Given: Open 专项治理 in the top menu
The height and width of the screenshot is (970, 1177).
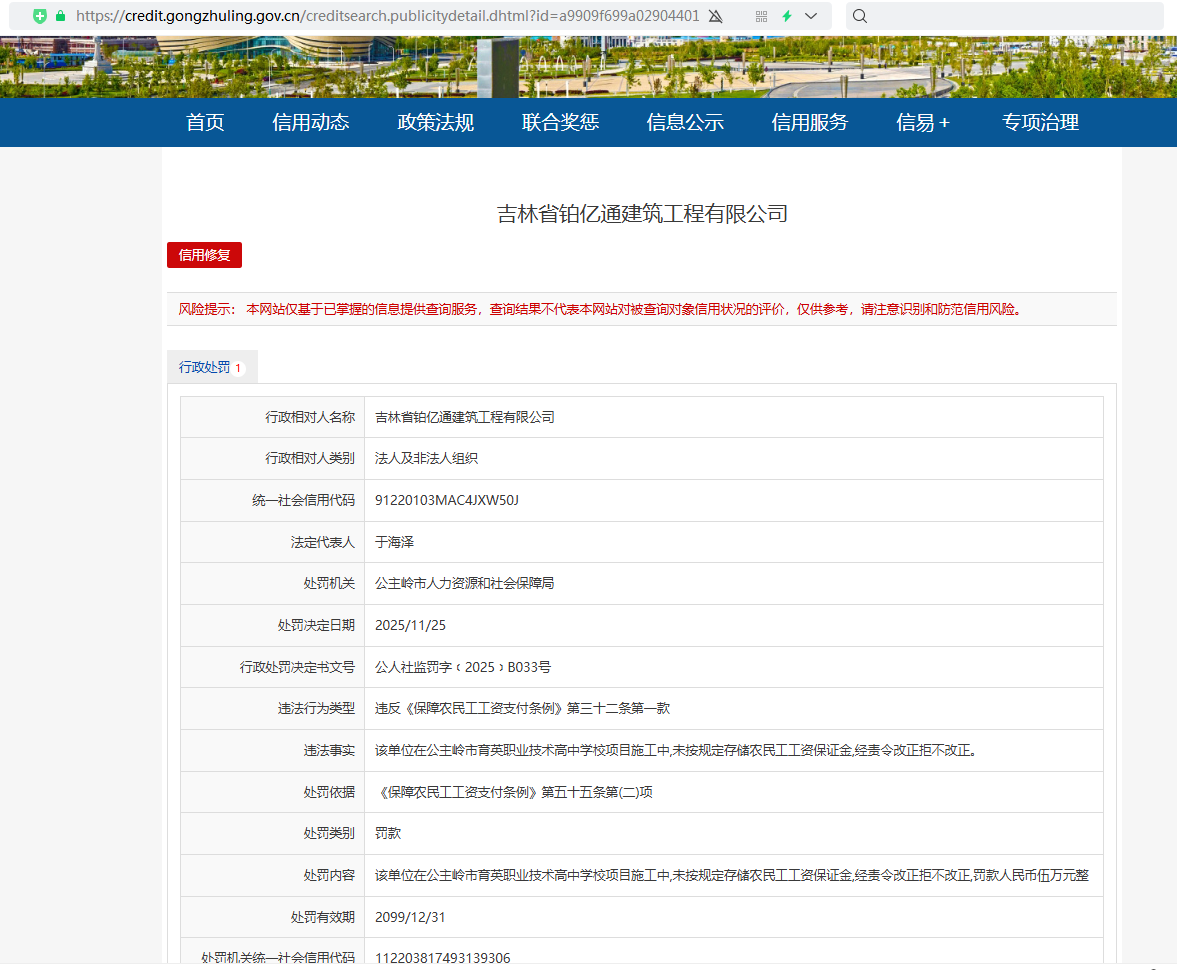Looking at the screenshot, I should [x=1040, y=122].
